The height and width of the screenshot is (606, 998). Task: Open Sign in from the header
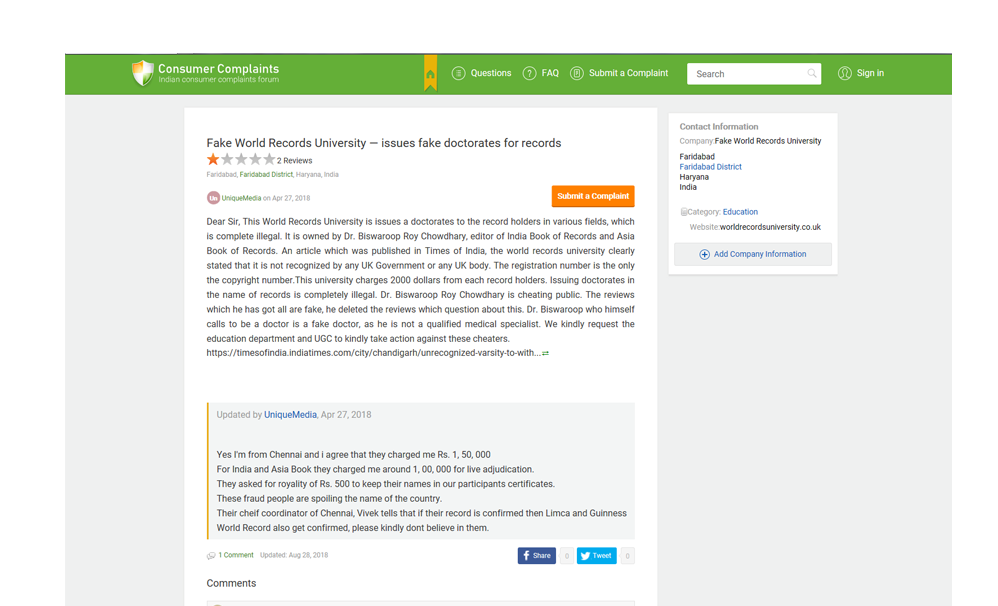(x=870, y=73)
